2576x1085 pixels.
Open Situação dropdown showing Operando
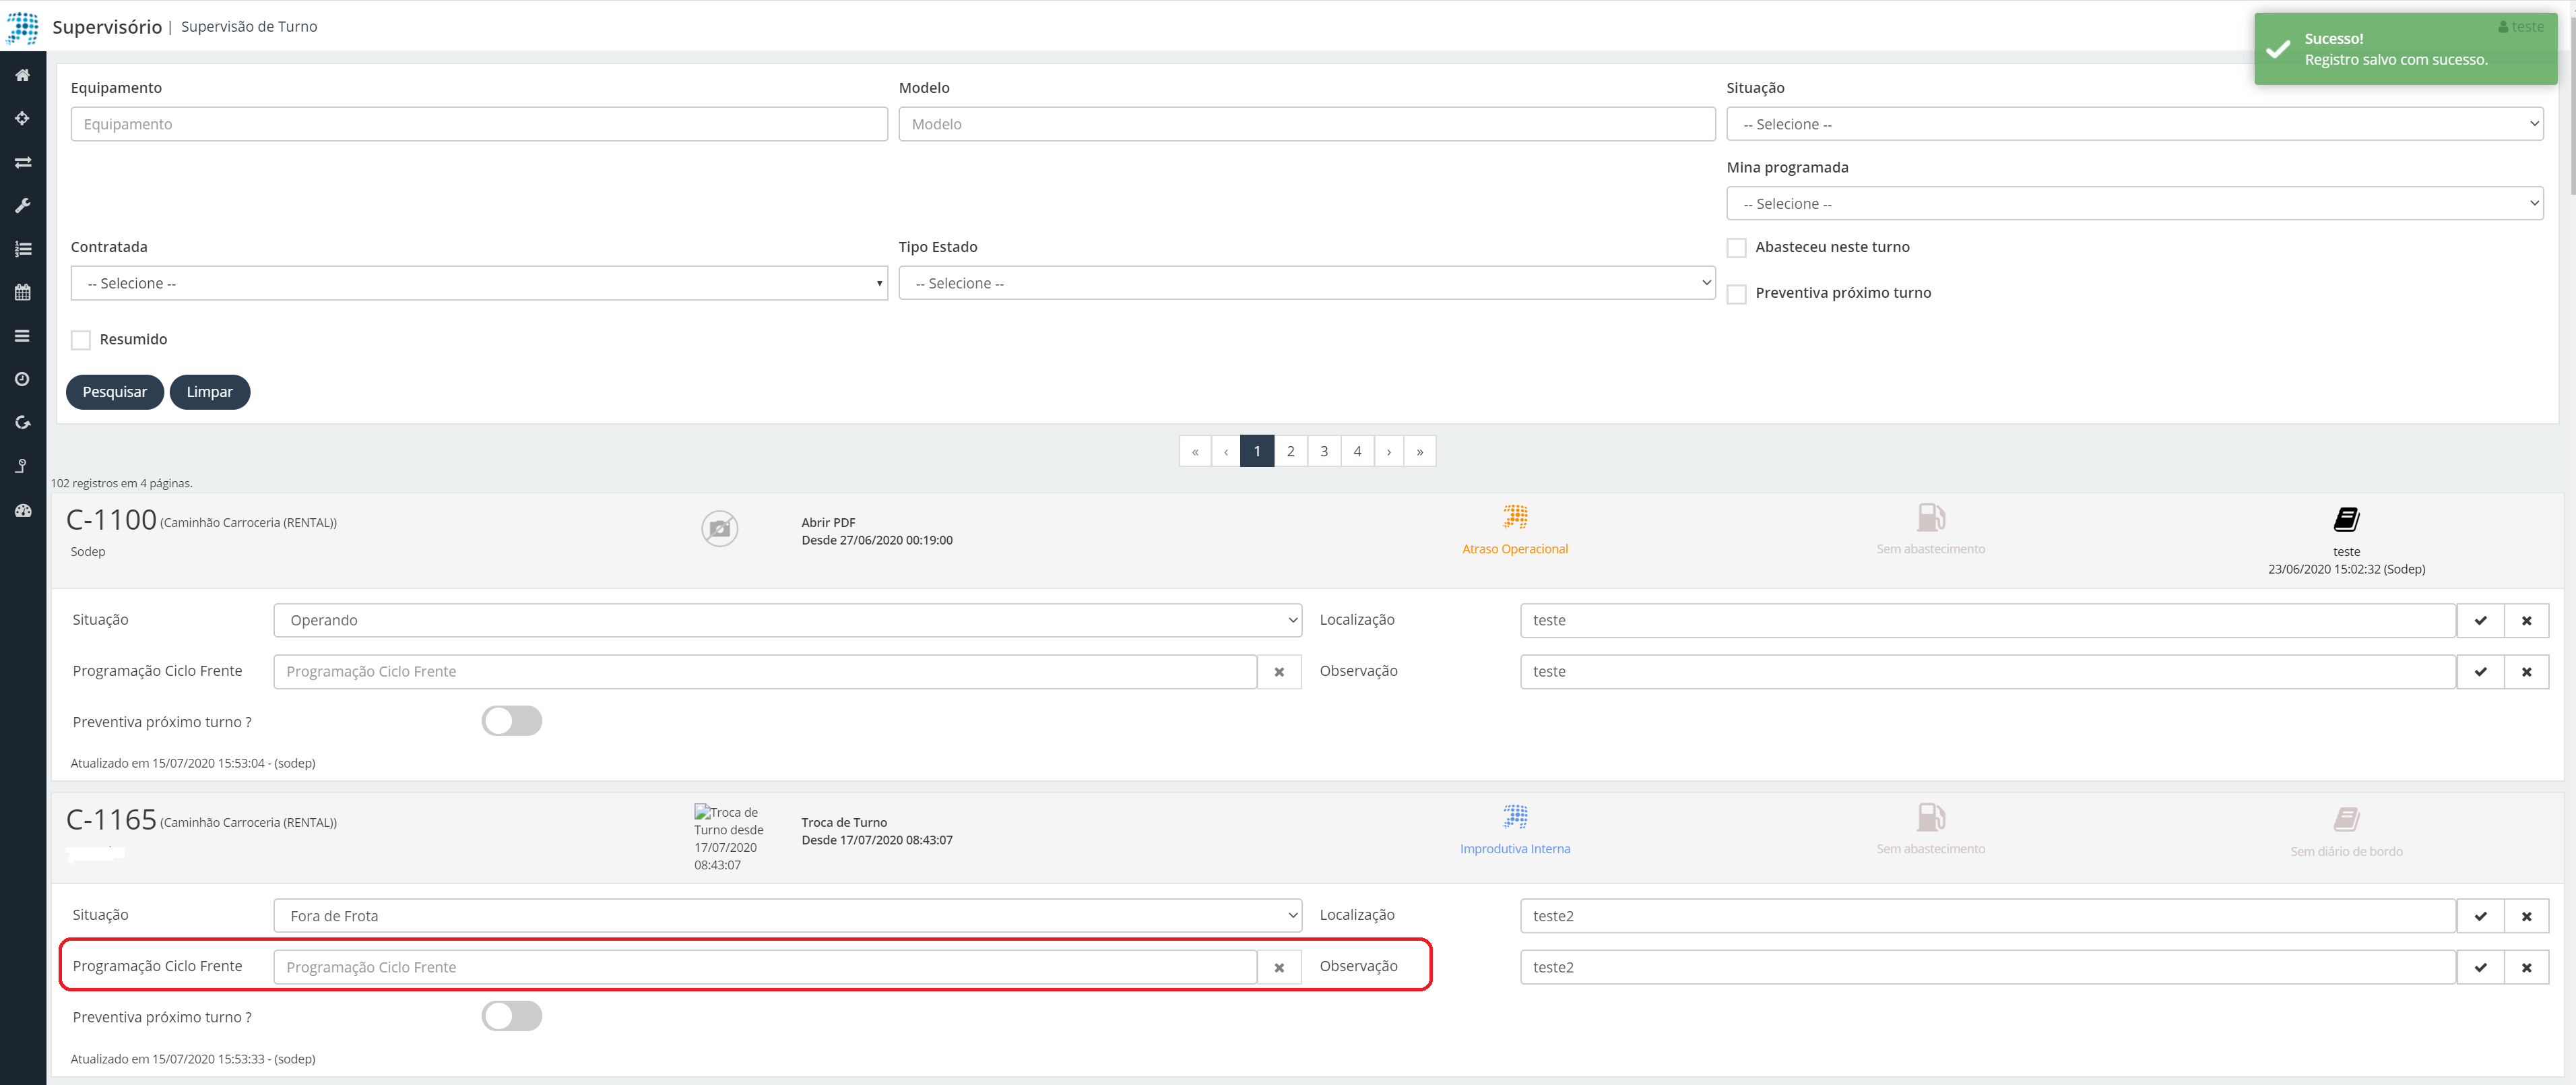click(787, 620)
